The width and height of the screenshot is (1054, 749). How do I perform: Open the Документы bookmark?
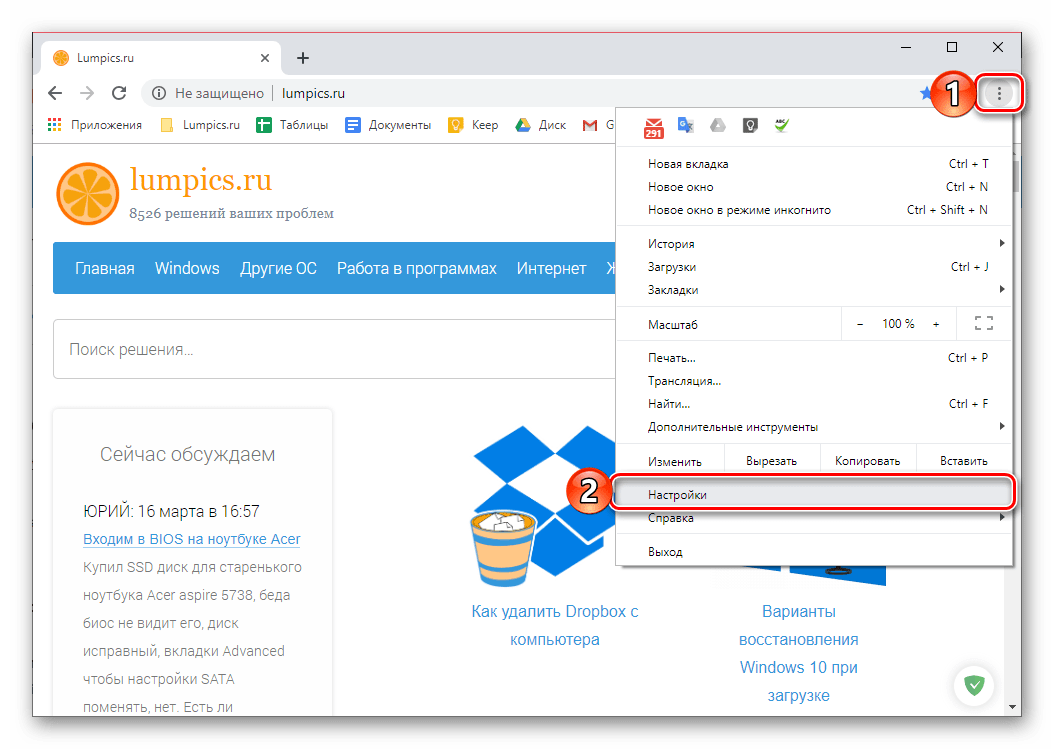(x=388, y=125)
